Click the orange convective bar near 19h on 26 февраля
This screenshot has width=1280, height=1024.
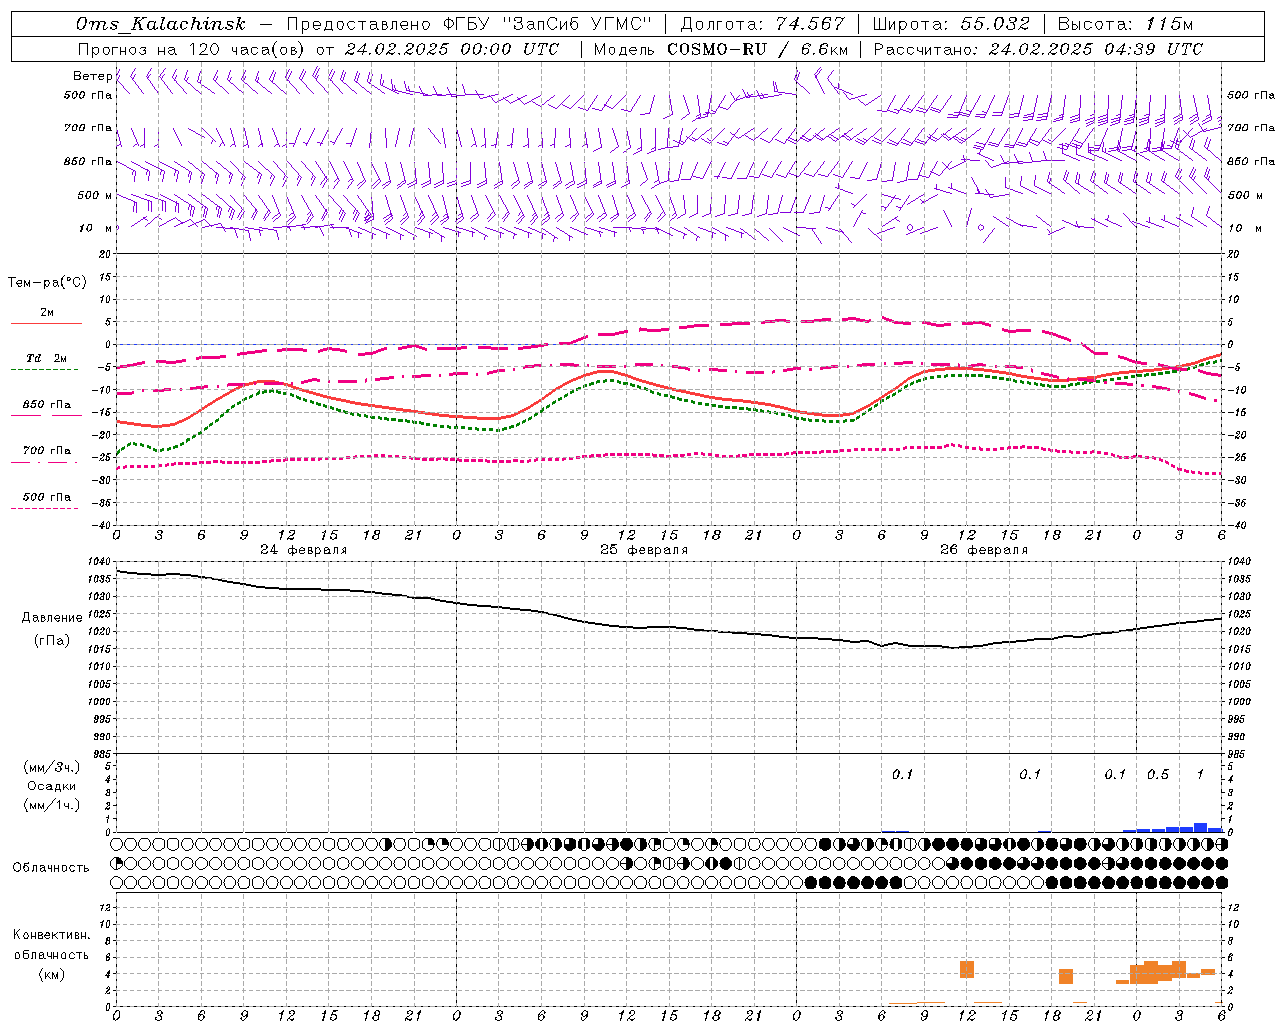[x=1066, y=976]
